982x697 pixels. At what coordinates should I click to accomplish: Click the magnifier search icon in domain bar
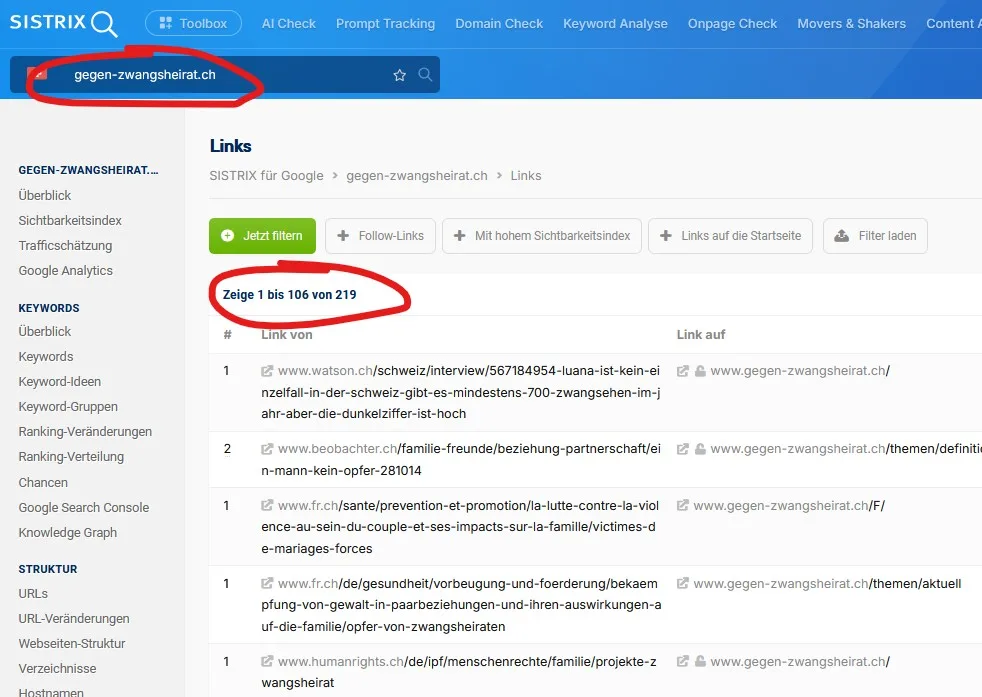425,75
